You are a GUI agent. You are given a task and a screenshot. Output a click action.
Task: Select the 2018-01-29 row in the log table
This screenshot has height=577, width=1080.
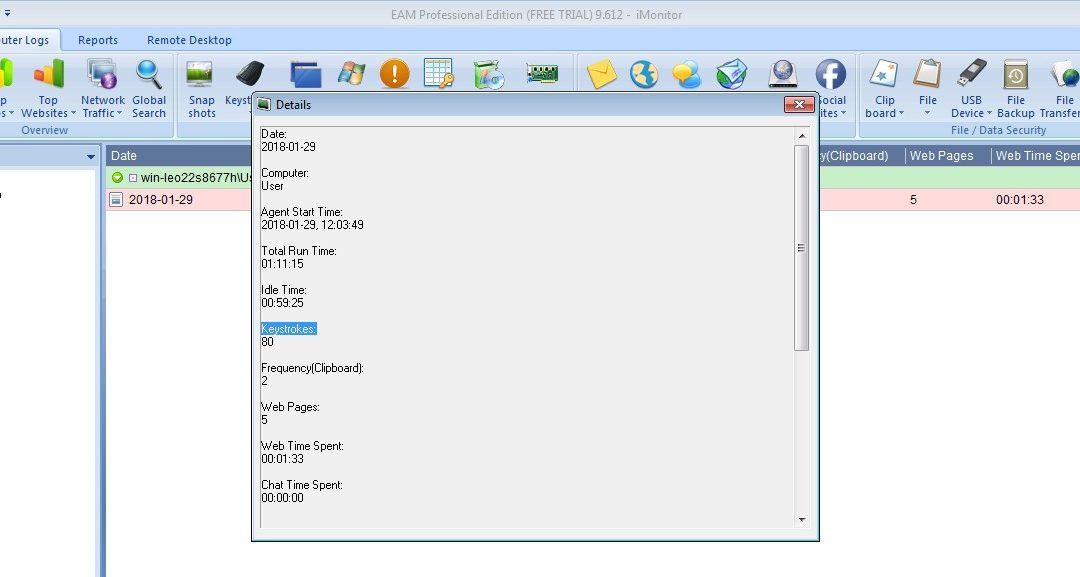point(592,200)
